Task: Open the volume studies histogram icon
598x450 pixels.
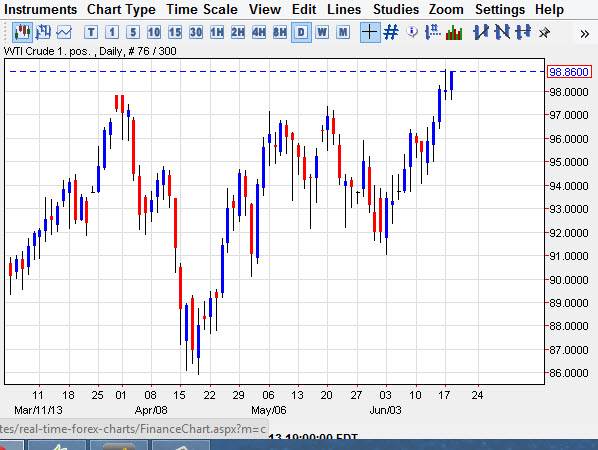Action: (x=454, y=32)
